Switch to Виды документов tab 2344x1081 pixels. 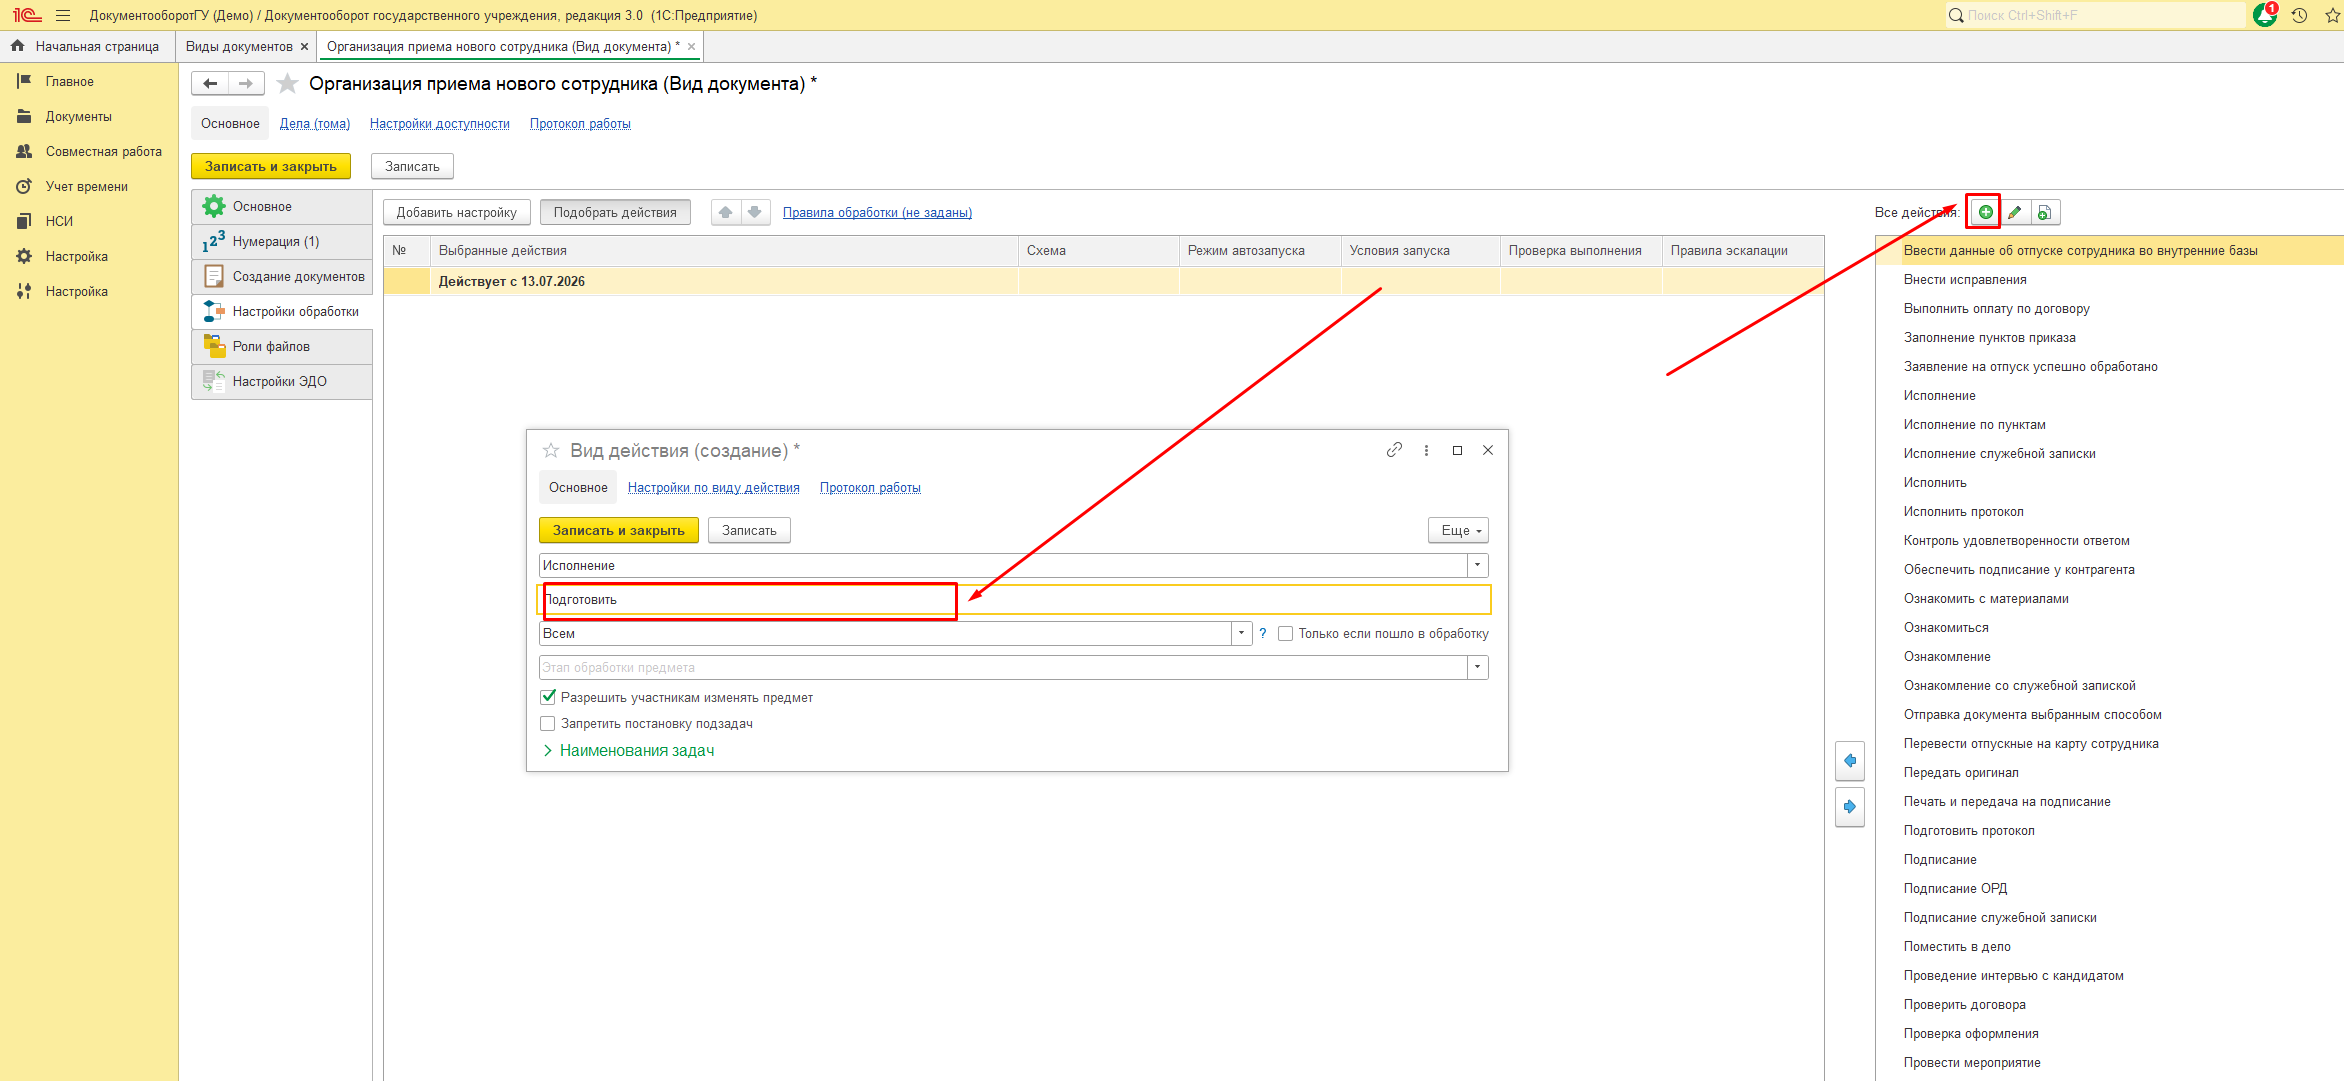(x=239, y=46)
